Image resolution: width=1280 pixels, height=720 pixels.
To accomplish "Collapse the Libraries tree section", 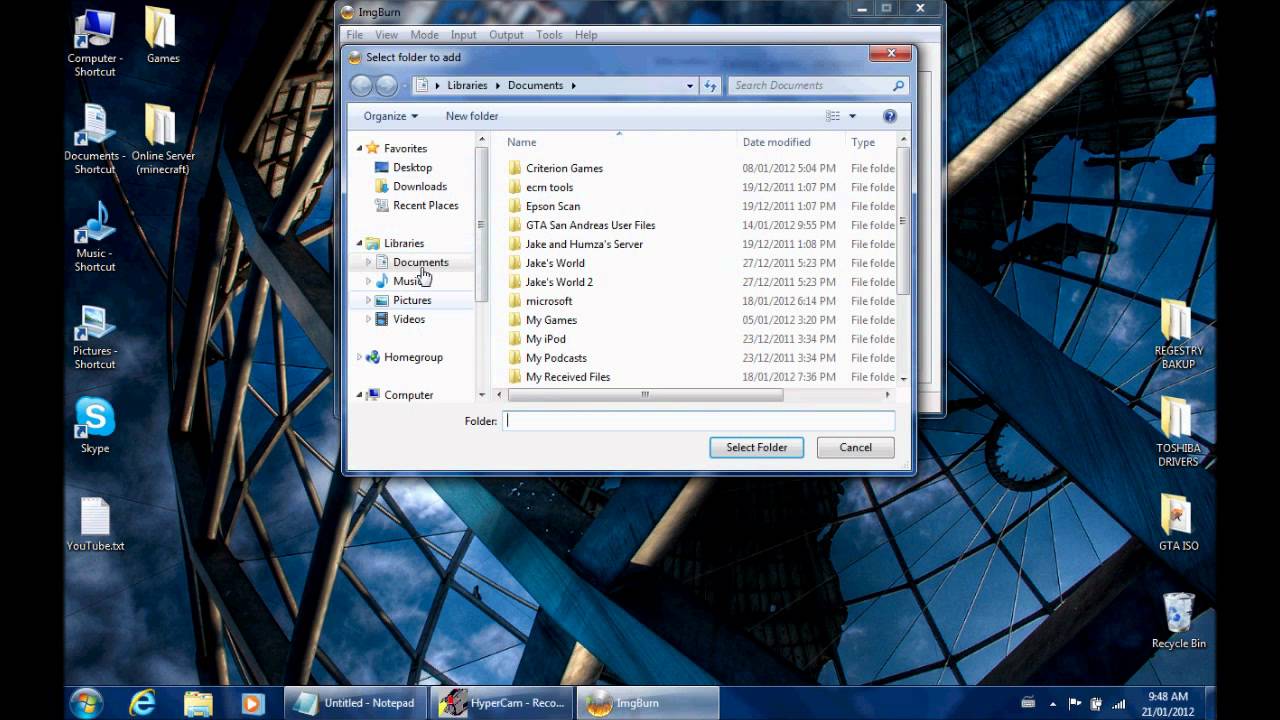I will 360,243.
